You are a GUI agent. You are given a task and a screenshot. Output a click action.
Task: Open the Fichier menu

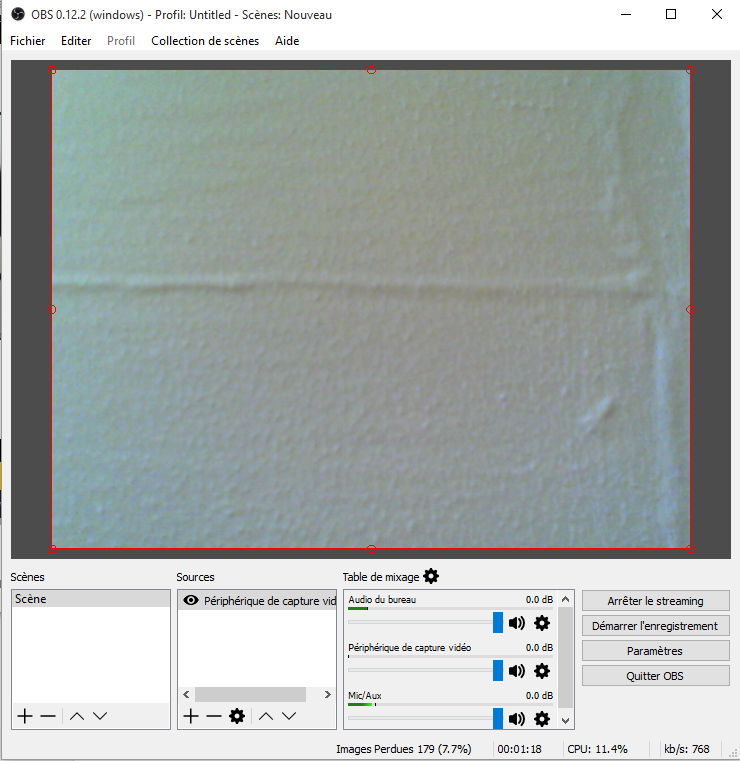[27, 41]
